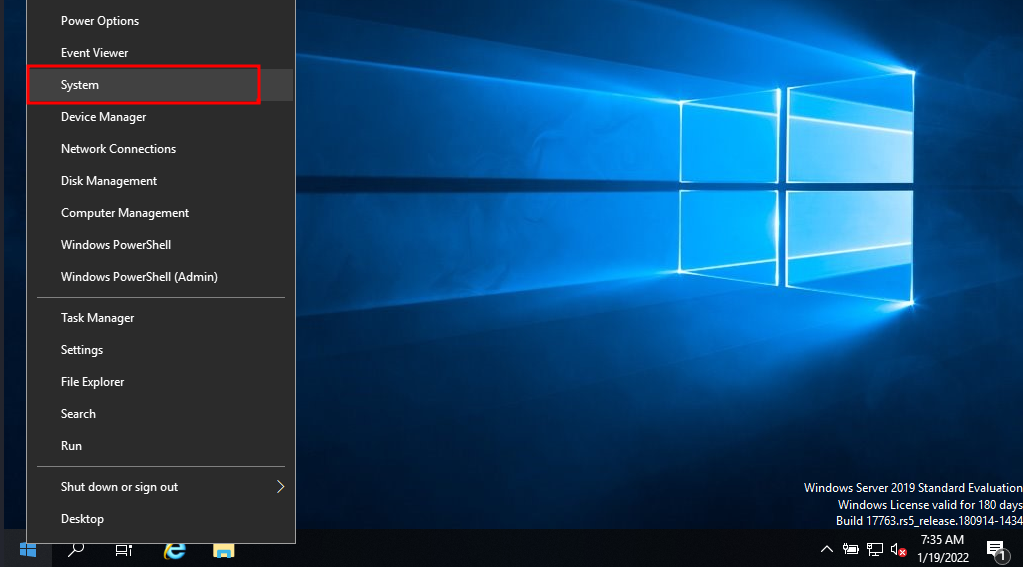The height and width of the screenshot is (567, 1023).
Task: Expand Shut down or sign out submenu
Action: (x=160, y=487)
